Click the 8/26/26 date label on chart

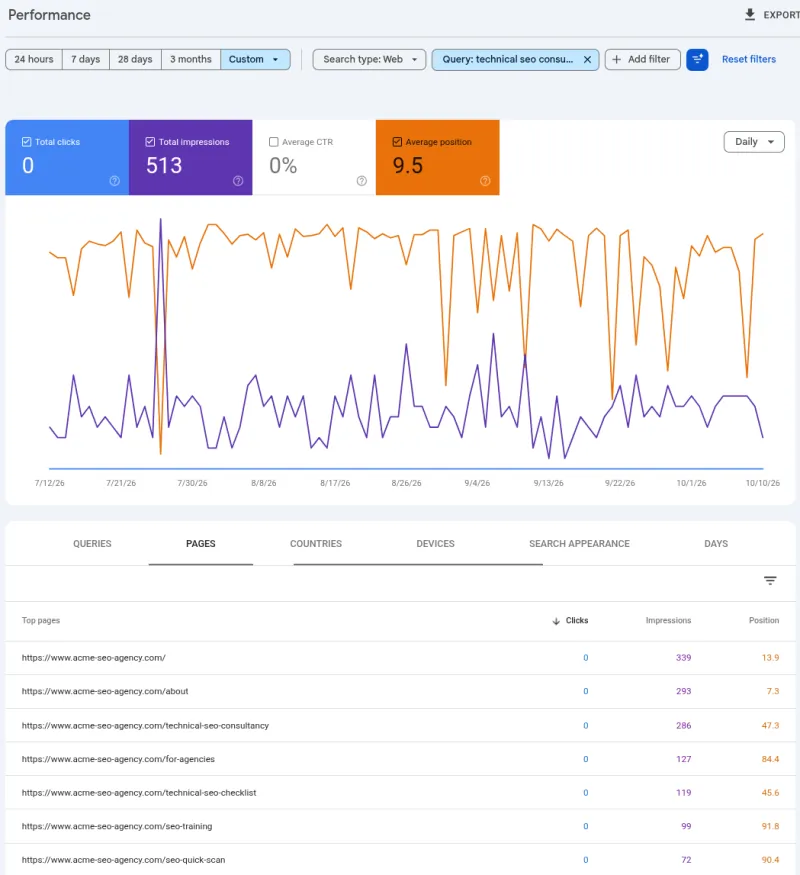pos(406,483)
